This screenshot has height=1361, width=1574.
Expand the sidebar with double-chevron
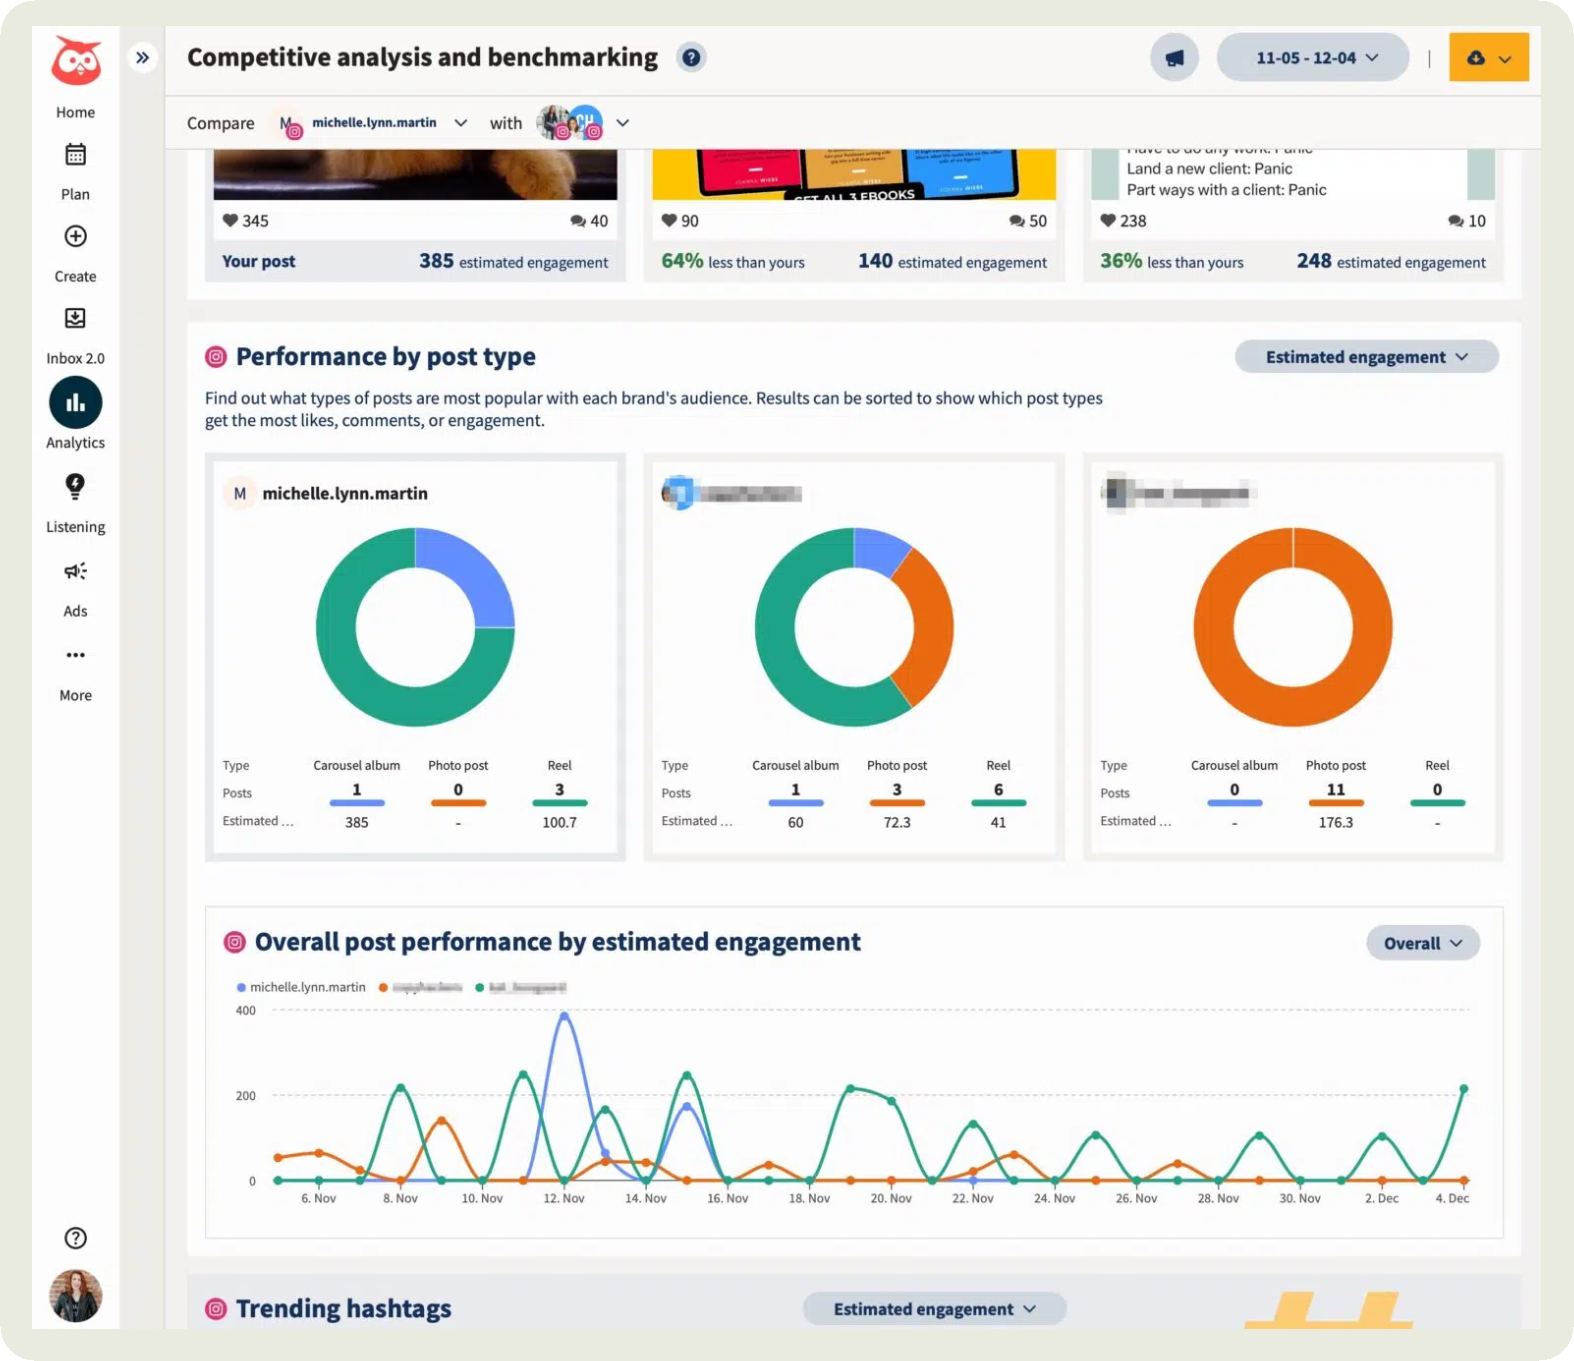(143, 58)
